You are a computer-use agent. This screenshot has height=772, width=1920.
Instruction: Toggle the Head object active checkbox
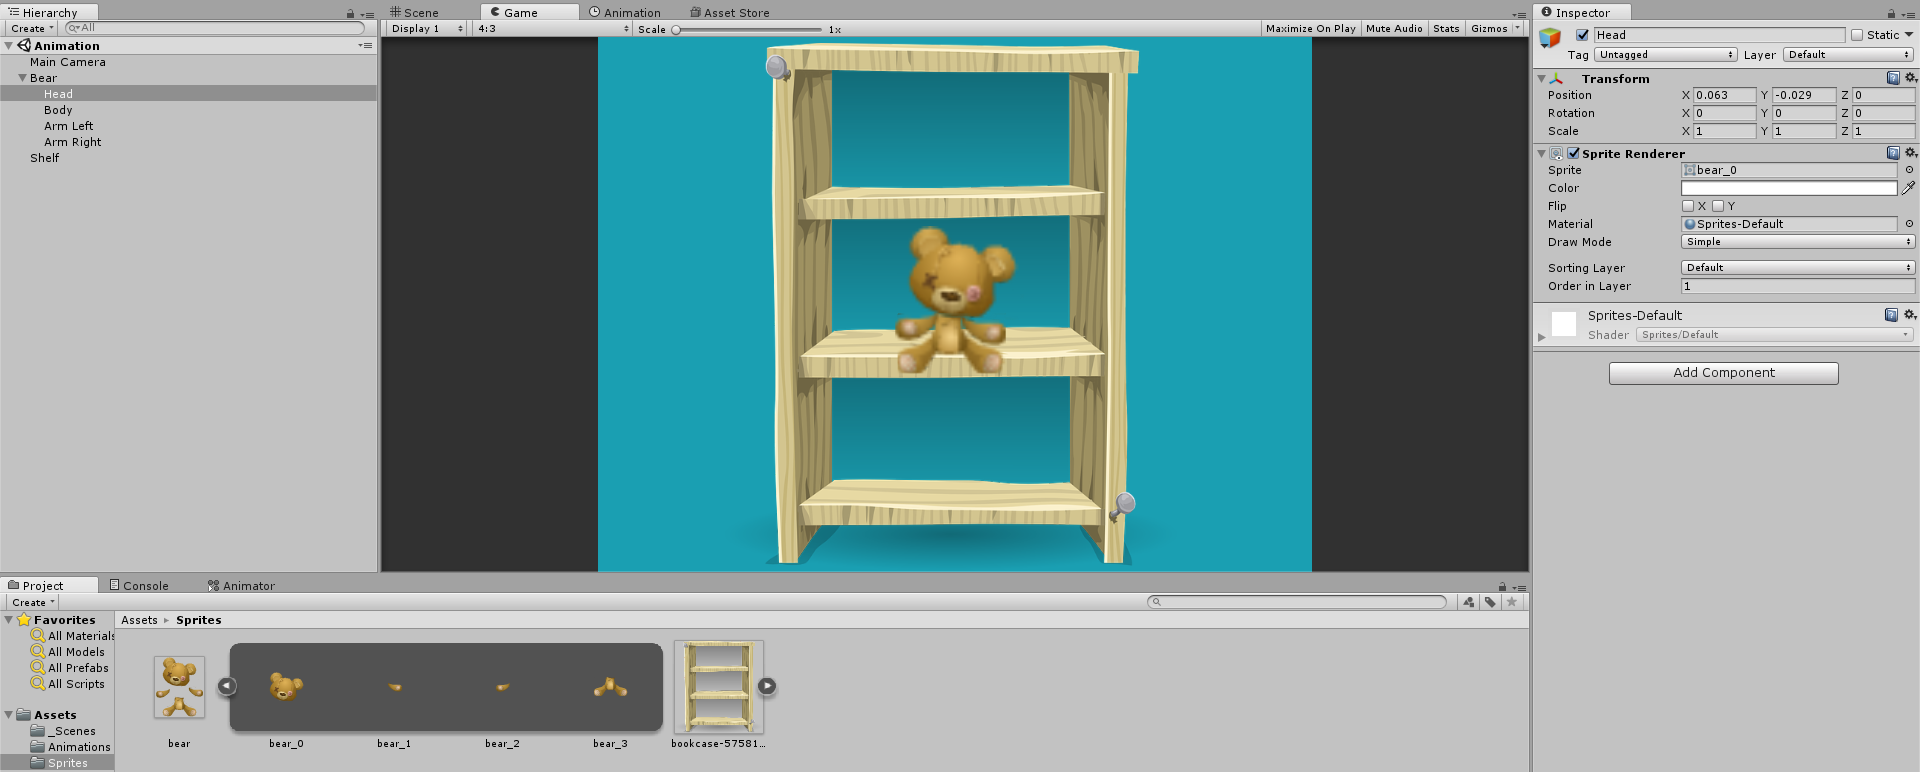tap(1582, 35)
